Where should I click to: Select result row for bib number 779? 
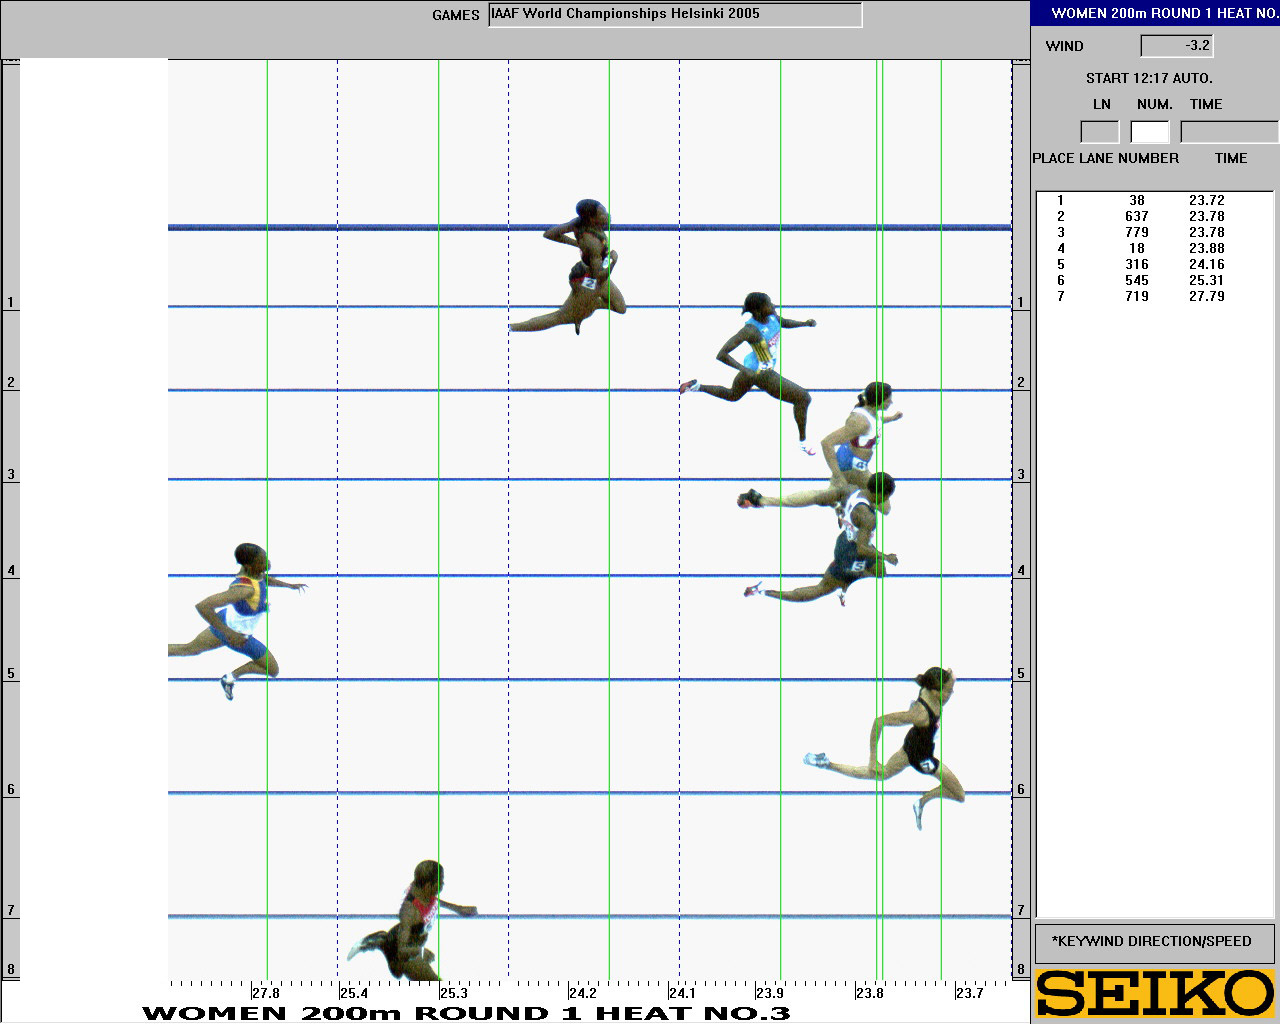pyautogui.click(x=1137, y=233)
